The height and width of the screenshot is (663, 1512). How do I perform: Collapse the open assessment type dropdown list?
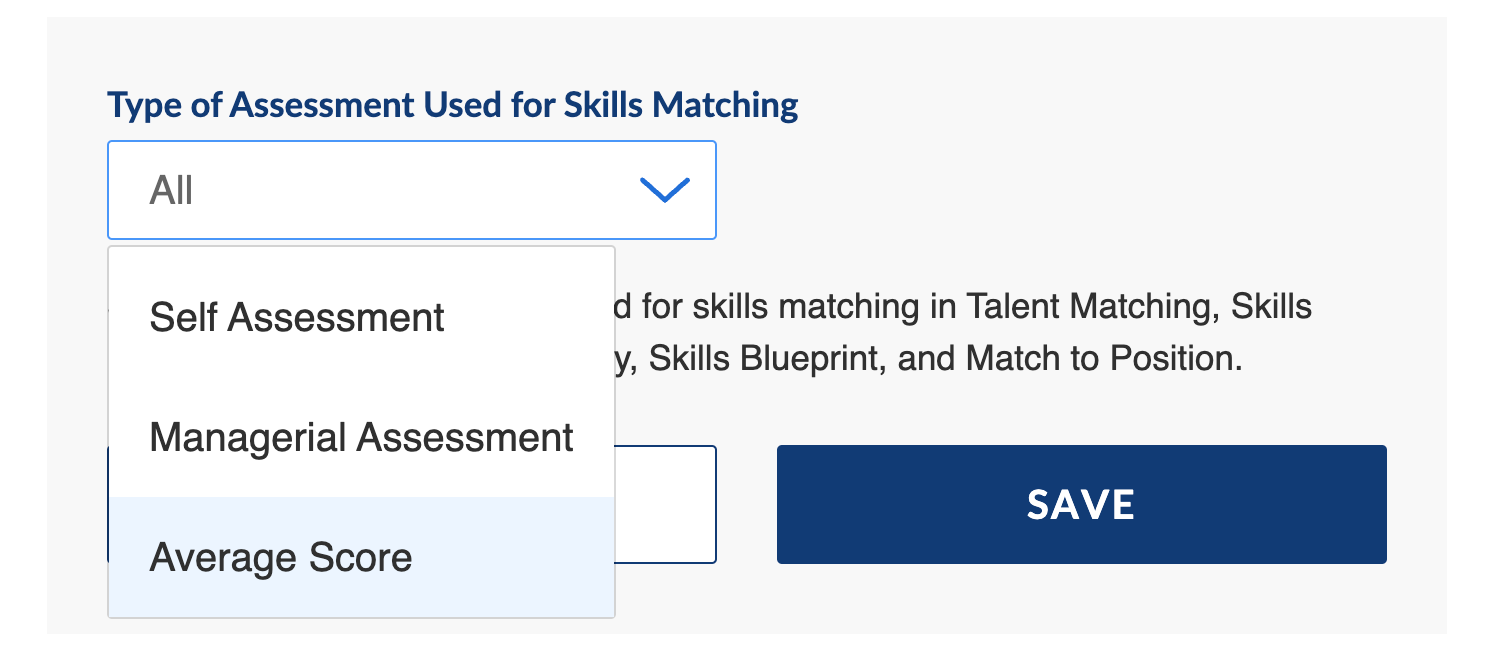[x=664, y=190]
